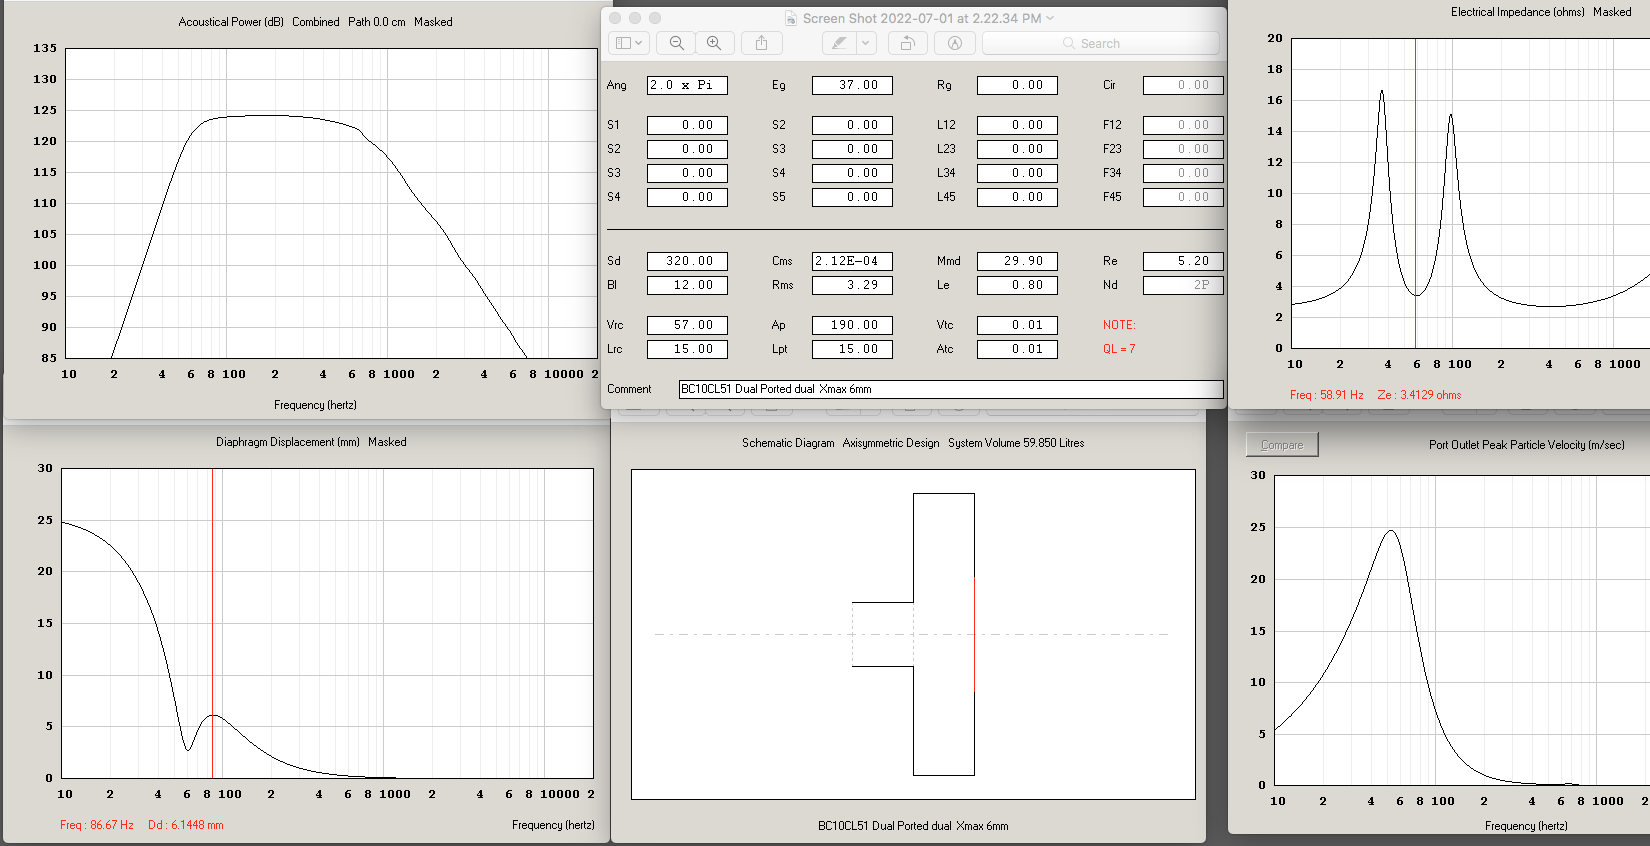Image resolution: width=1650 pixels, height=846 pixels.
Task: Click the vertical cursor line in impedance graph
Action: (x=1415, y=193)
